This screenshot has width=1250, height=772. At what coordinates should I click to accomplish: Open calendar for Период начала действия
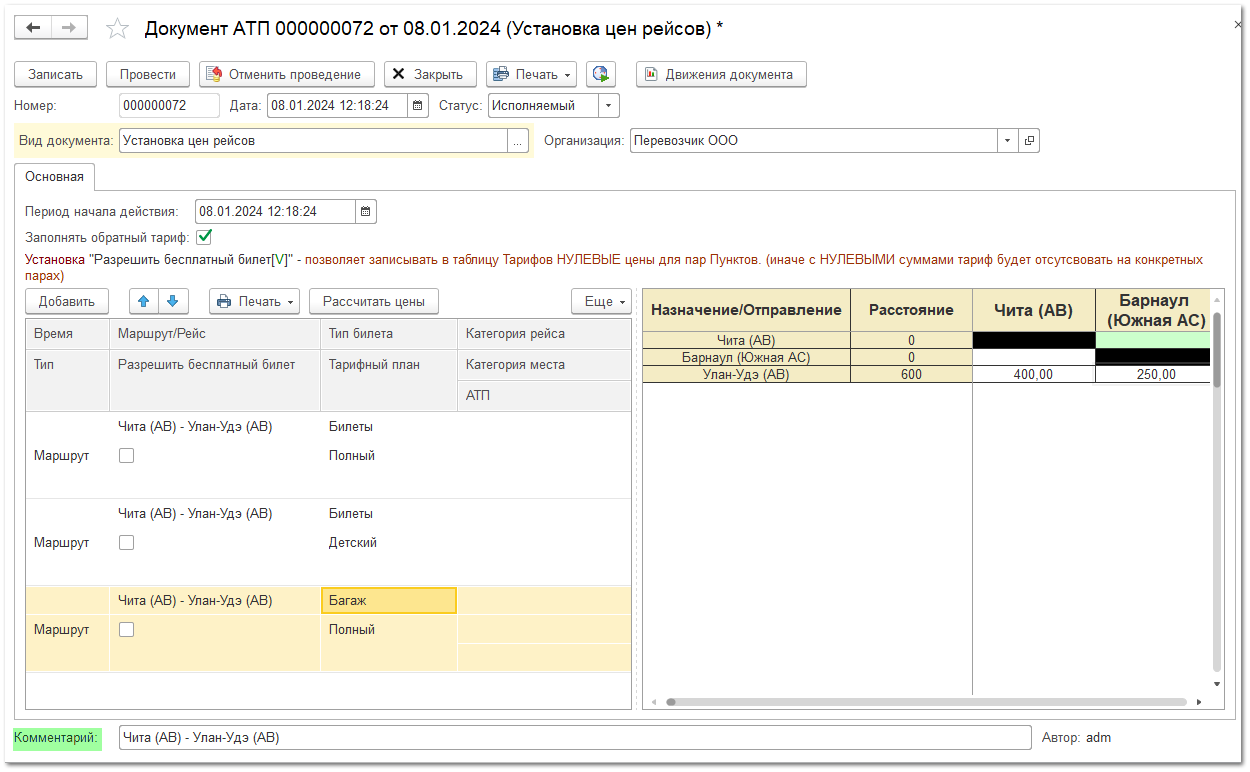pos(366,212)
